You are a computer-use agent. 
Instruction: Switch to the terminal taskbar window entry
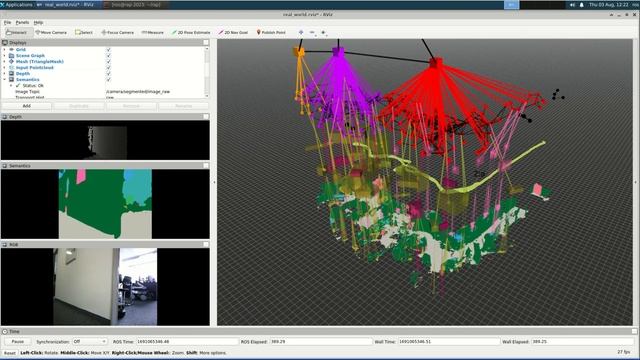point(135,5)
